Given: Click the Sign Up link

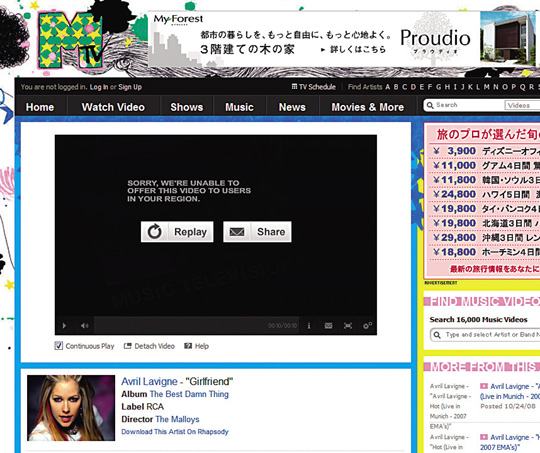Looking at the screenshot, I should 130,87.
